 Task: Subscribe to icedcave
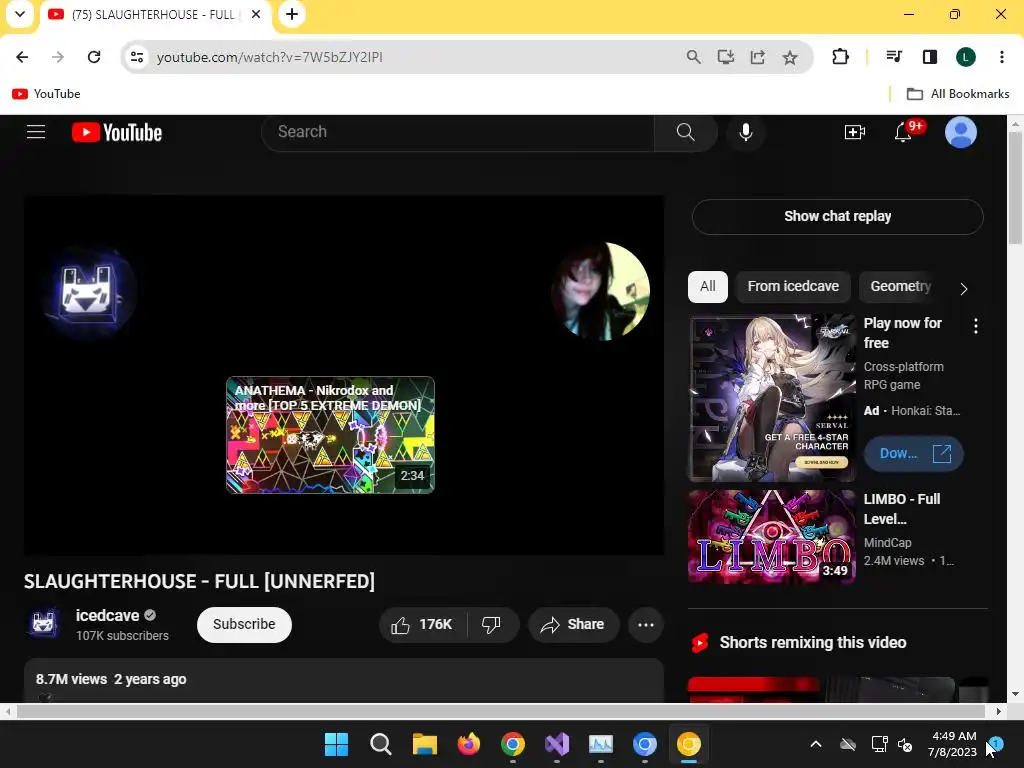[244, 624]
